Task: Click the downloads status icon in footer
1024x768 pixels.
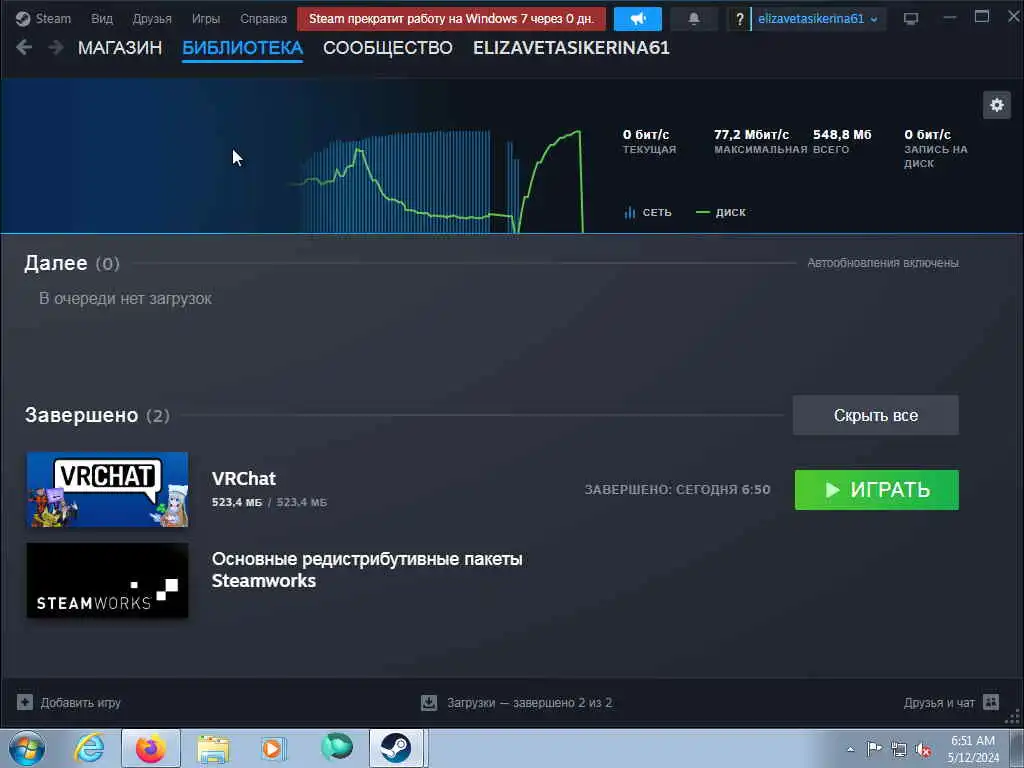Action: [x=429, y=703]
